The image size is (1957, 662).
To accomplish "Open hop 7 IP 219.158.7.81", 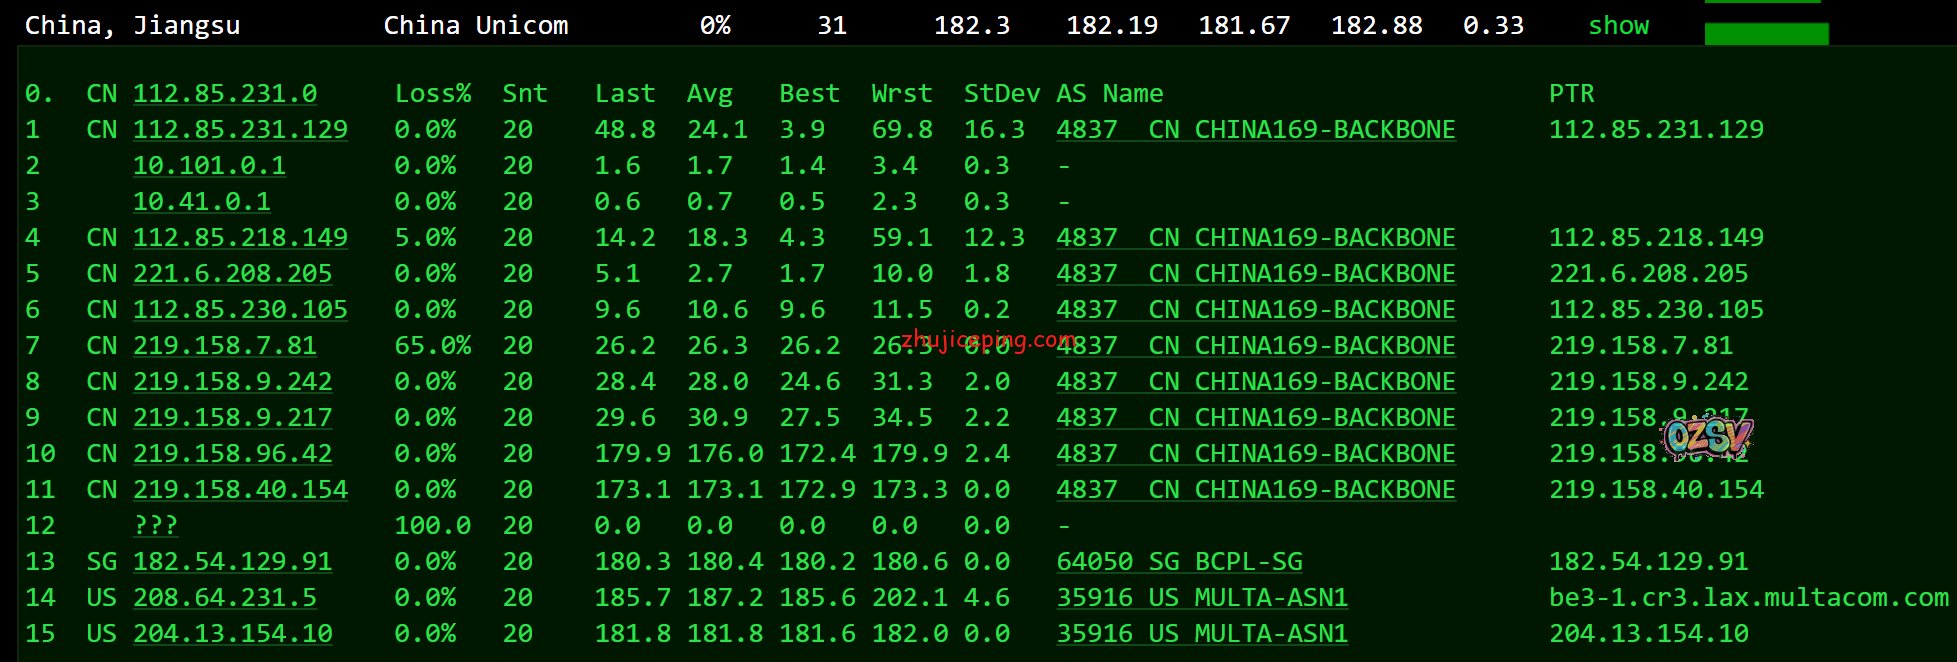I will coord(224,346).
